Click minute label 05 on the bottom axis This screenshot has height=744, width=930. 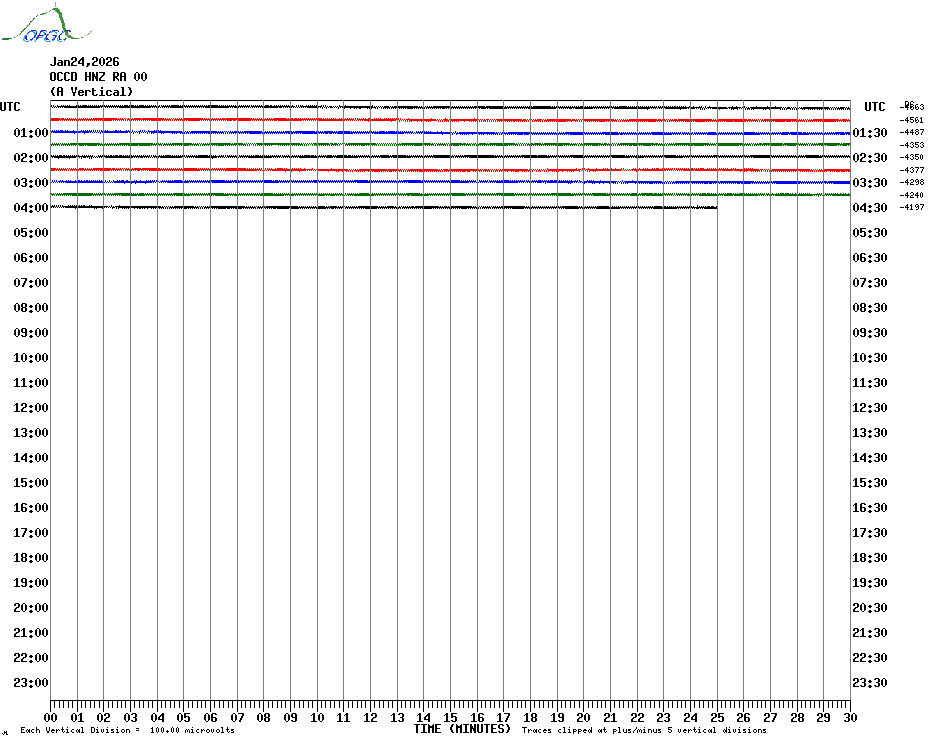point(184,717)
